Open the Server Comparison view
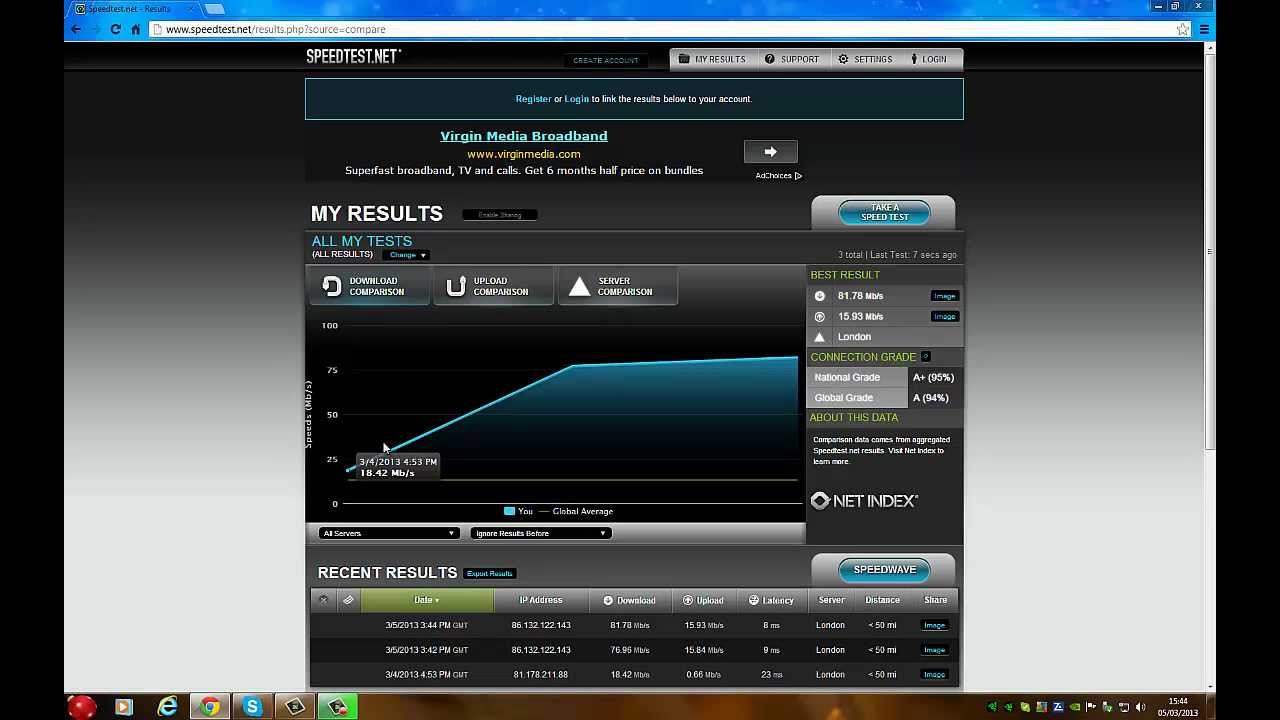 [617, 286]
